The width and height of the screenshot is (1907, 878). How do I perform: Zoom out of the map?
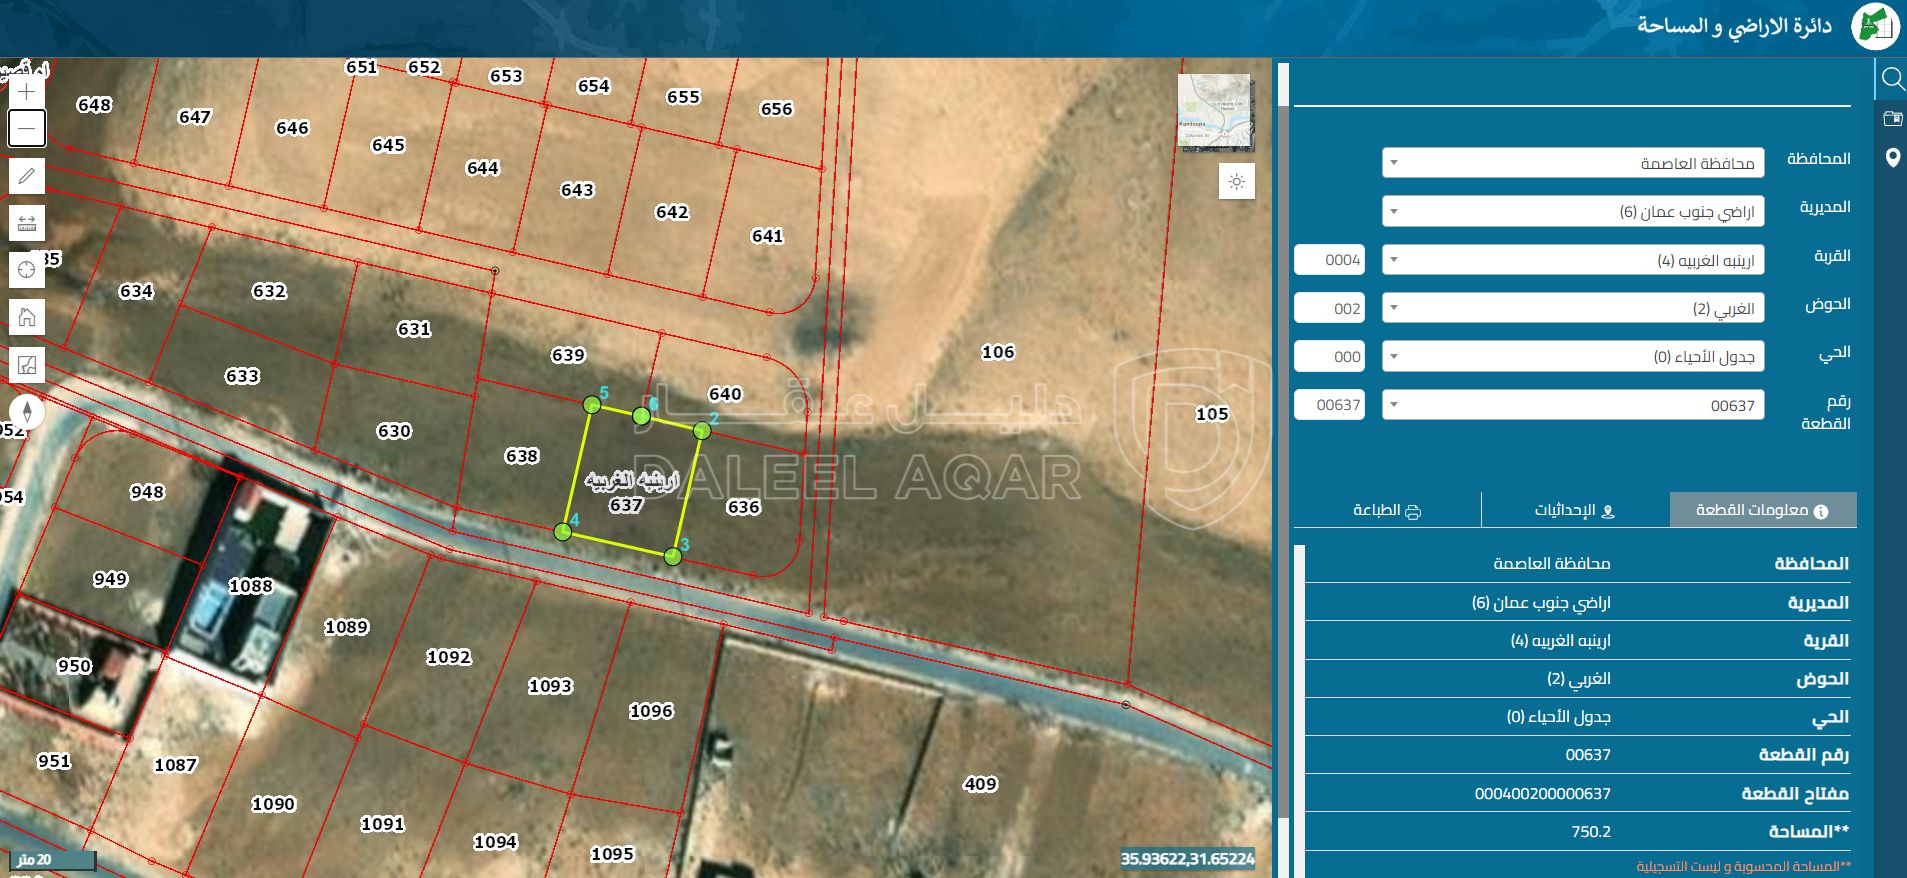[x=27, y=129]
